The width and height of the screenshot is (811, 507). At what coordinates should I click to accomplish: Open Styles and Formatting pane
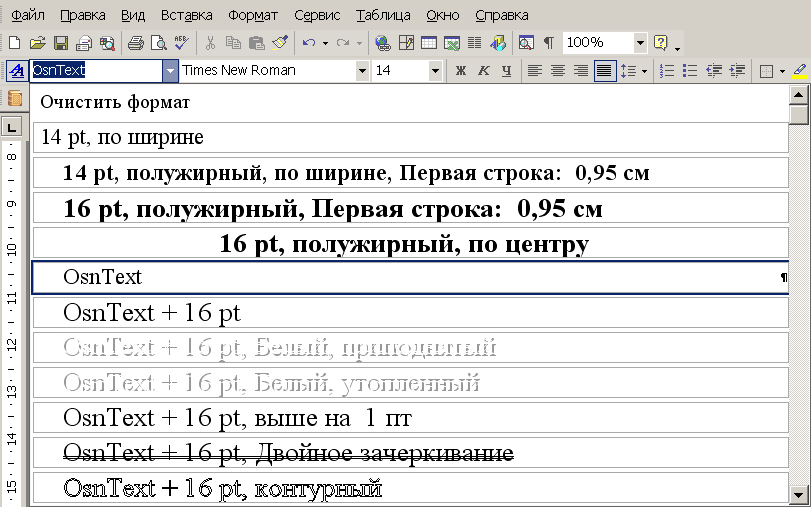click(x=17, y=71)
